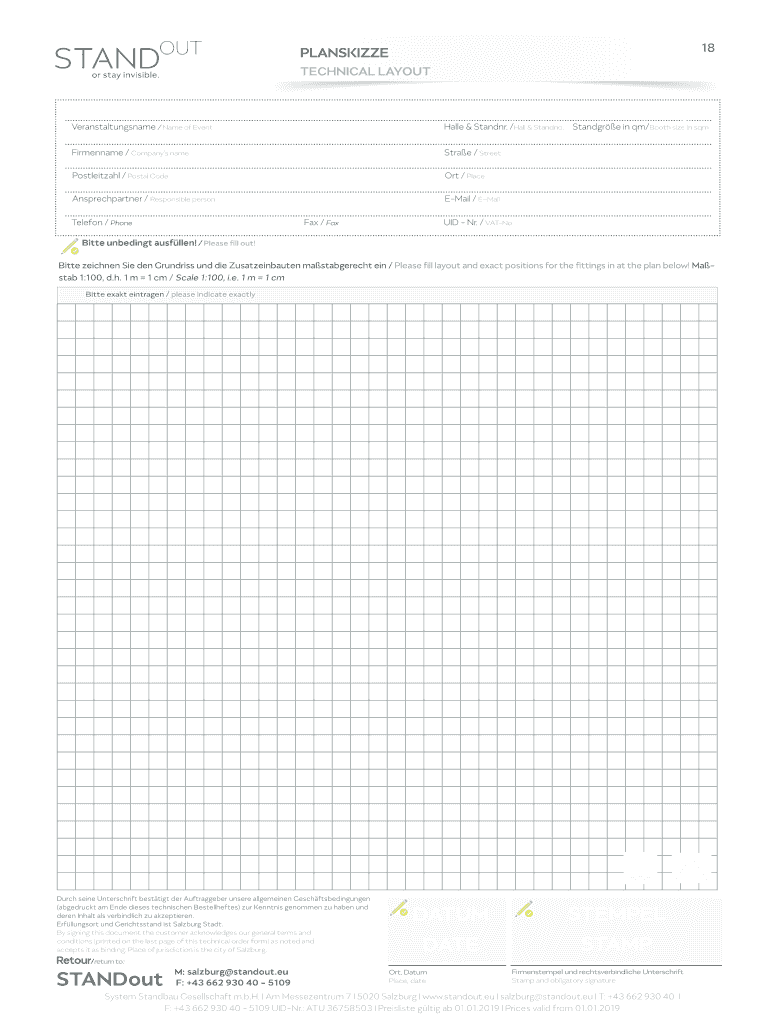Click the STANDout logo in the footer
The width and height of the screenshot is (770, 1024).
pos(110,979)
